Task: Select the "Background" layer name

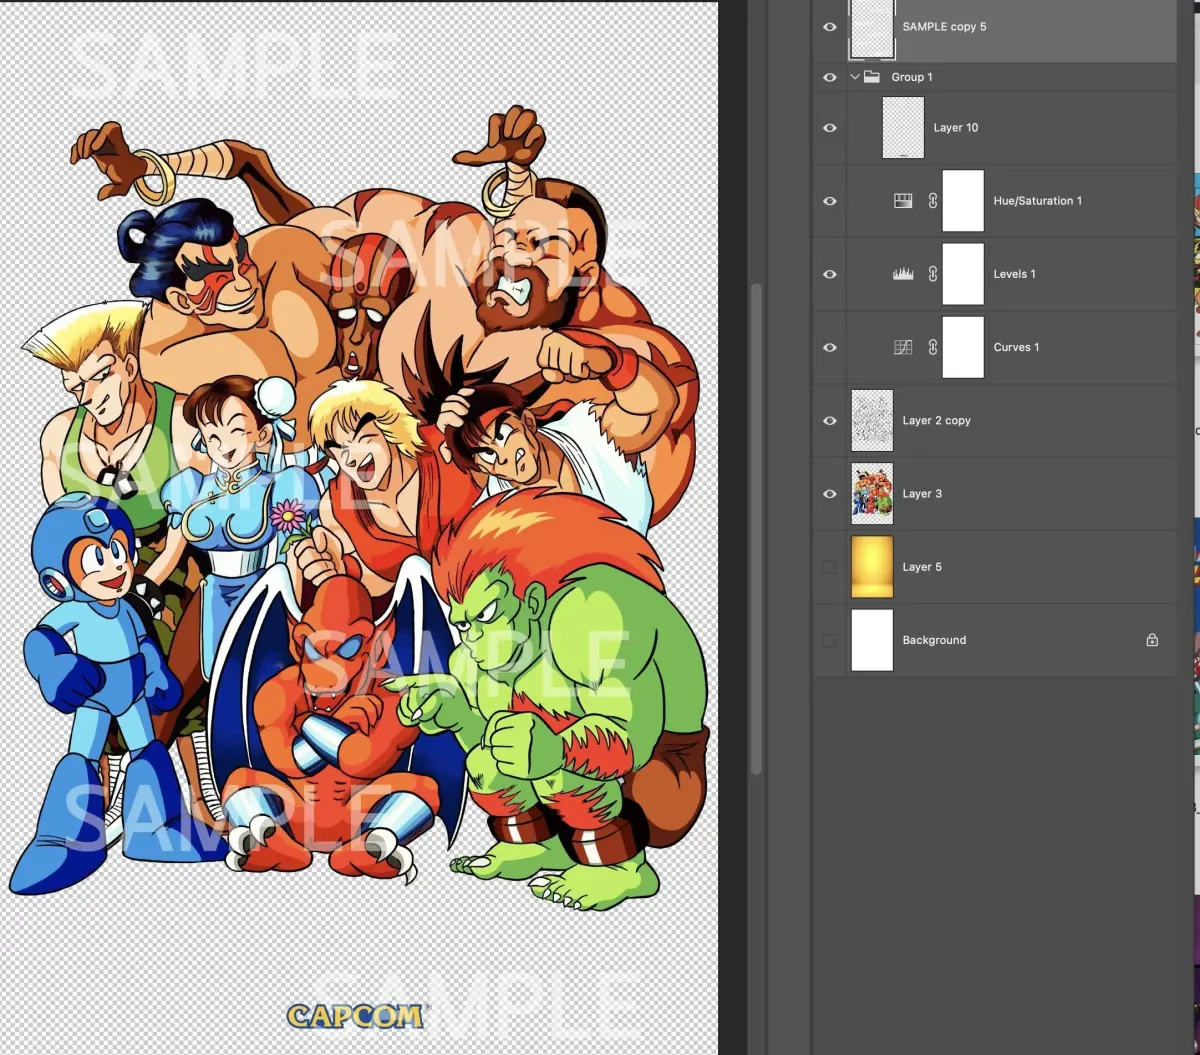Action: click(934, 640)
